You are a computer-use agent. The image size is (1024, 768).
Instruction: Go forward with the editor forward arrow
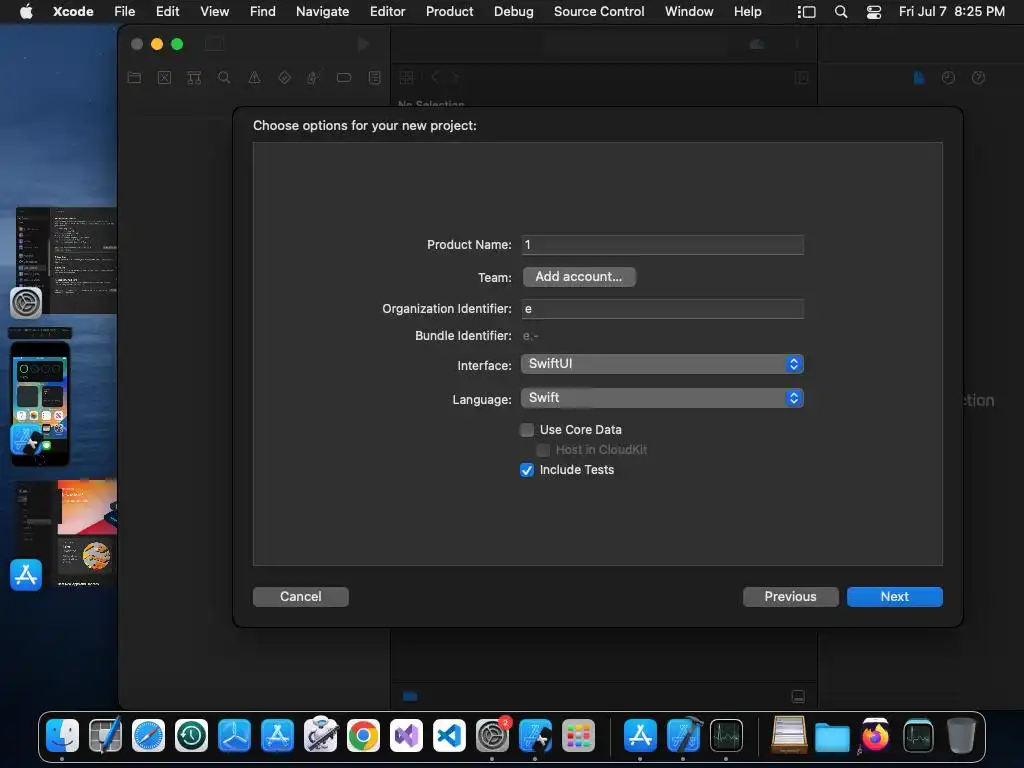pyautogui.click(x=455, y=78)
